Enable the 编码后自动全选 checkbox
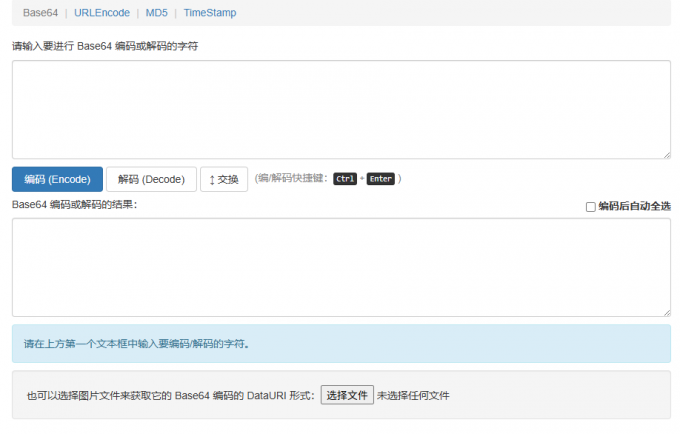 [x=590, y=206]
